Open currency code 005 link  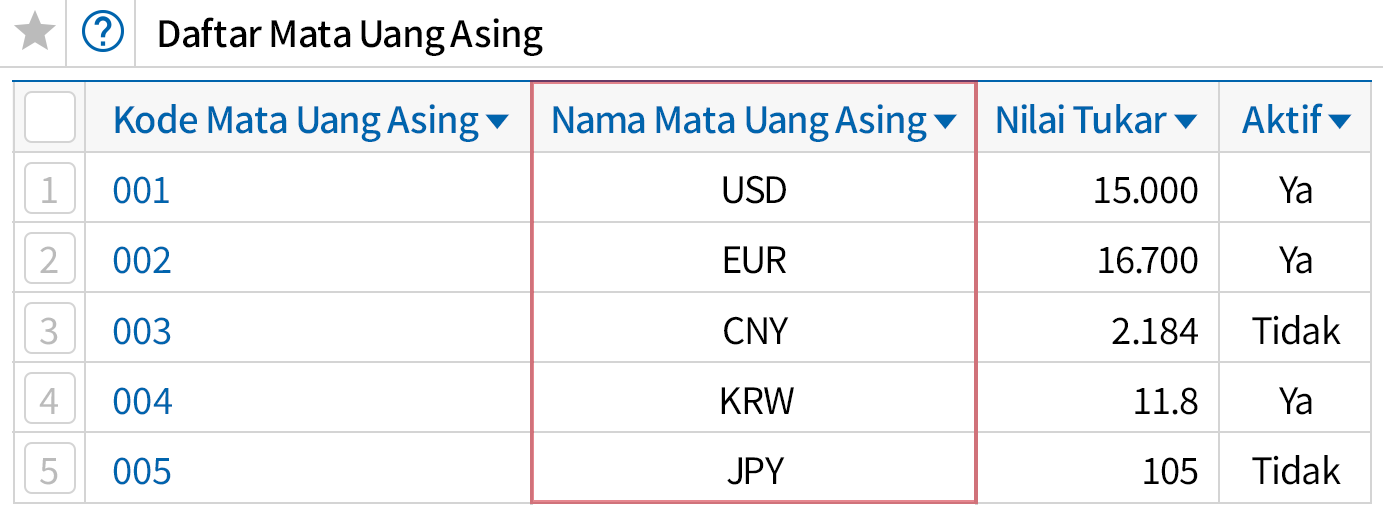tap(142, 471)
